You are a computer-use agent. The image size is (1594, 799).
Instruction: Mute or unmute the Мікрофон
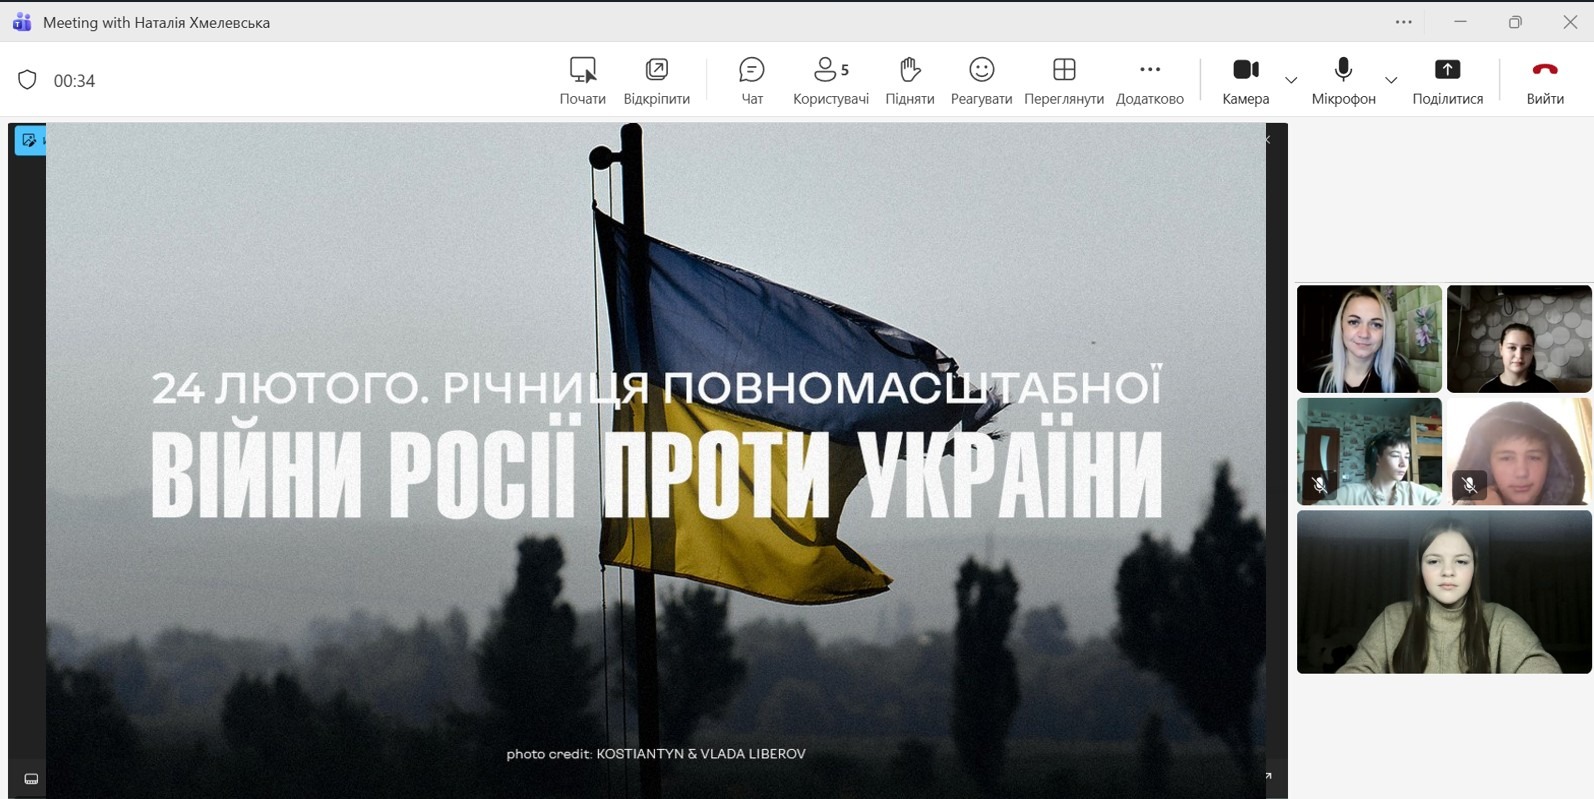(1343, 80)
